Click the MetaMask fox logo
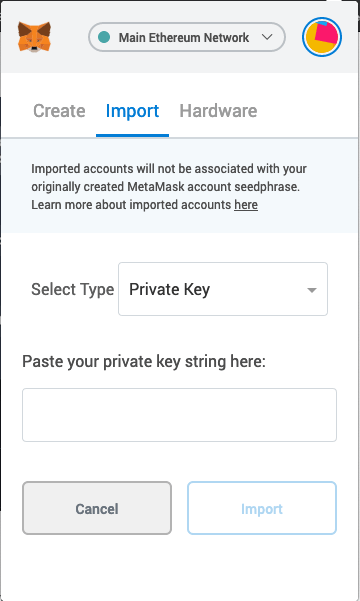 pos(34,37)
